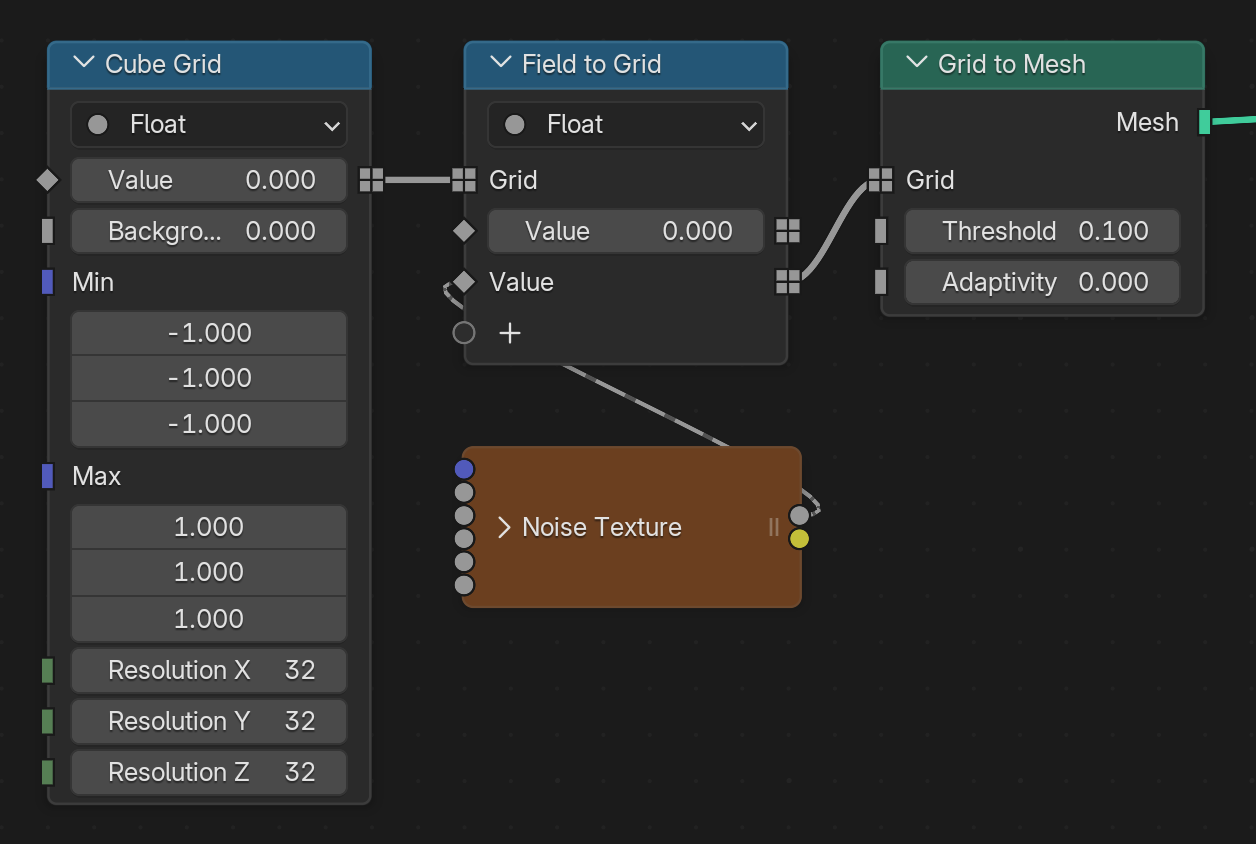Click the Grid to Mesh input Grid socket

point(880,180)
